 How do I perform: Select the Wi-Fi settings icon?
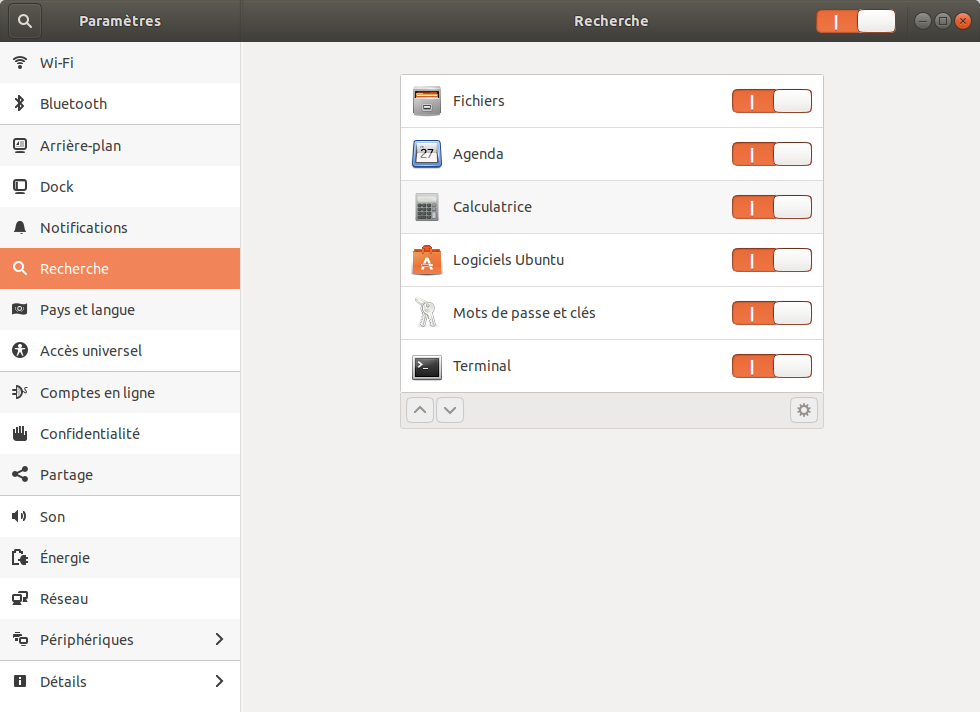coord(19,62)
